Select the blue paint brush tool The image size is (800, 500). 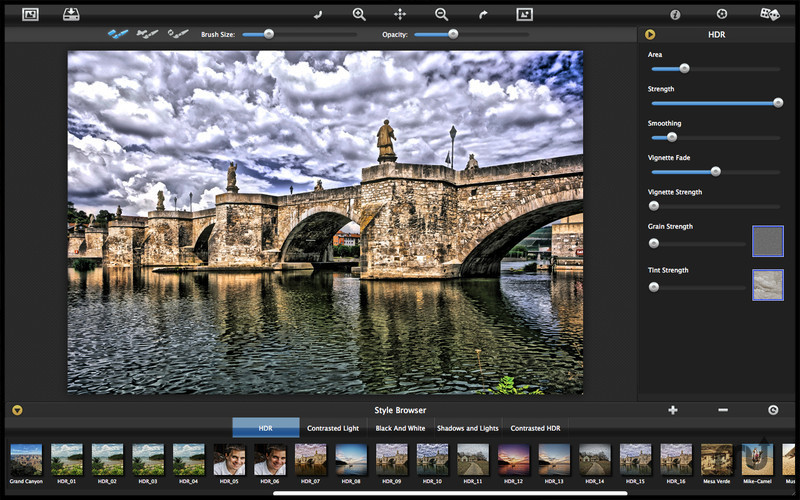coord(118,34)
